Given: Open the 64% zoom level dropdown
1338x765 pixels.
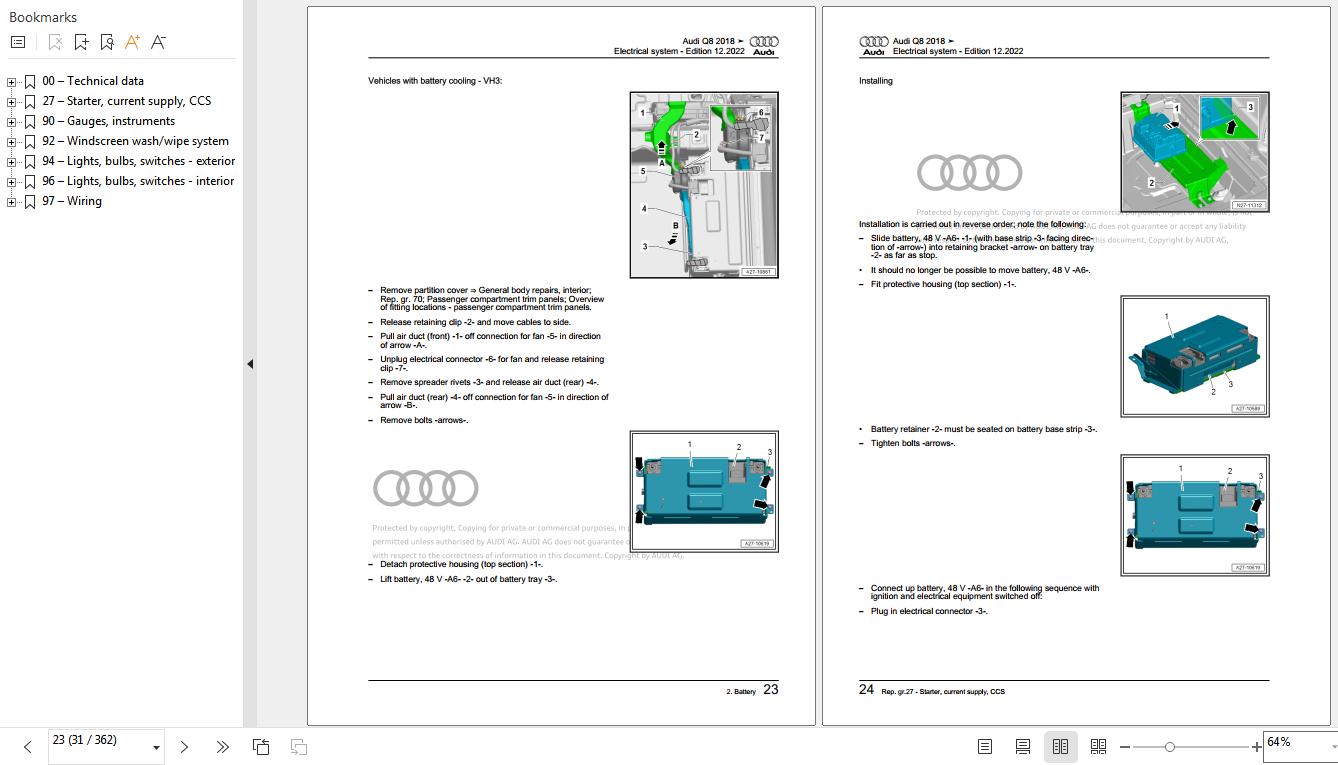Looking at the screenshot, I should 1332,748.
